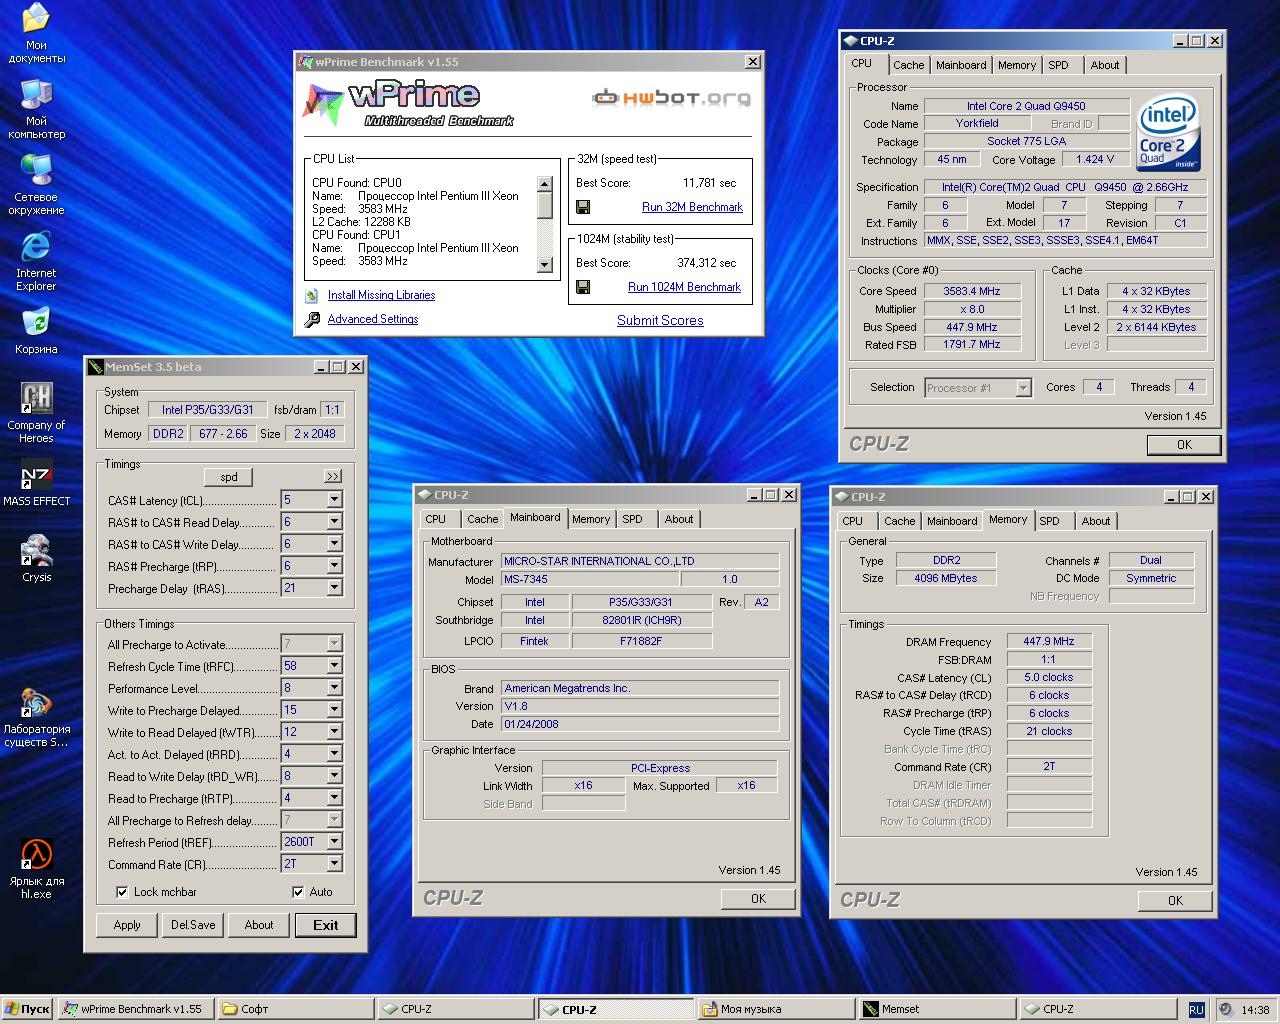Switch to the Моя музыка taskbar item
The height and width of the screenshot is (1024, 1280).
pos(775,1009)
